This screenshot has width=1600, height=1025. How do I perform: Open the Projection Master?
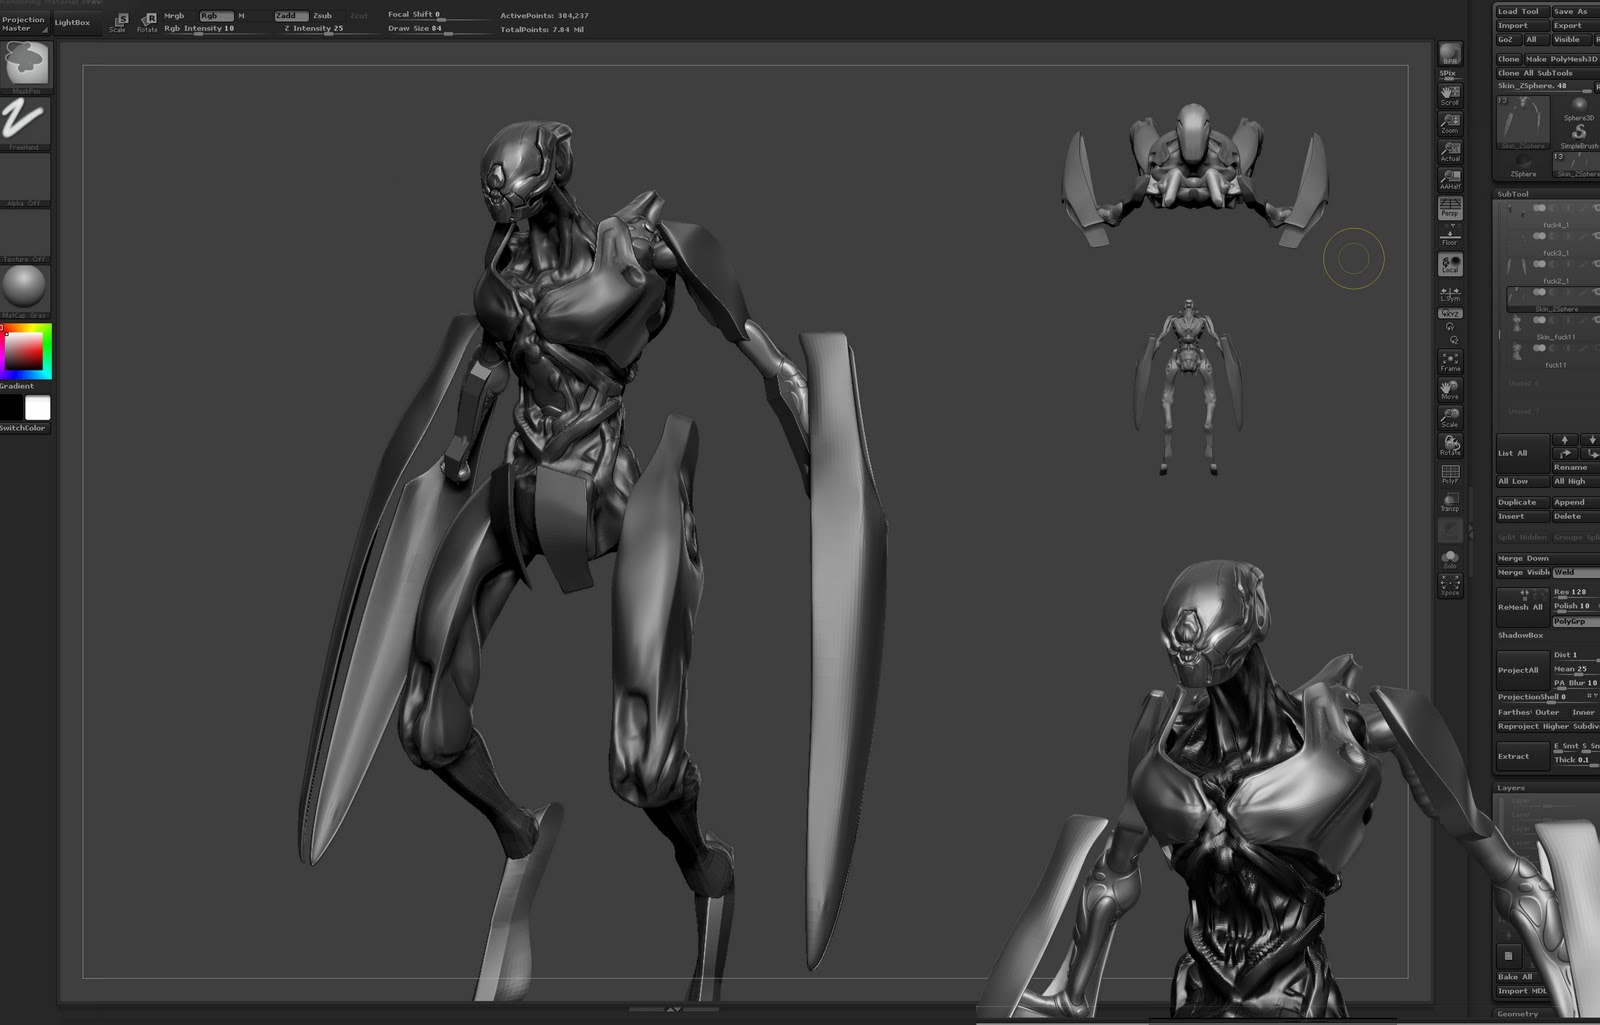tap(24, 23)
